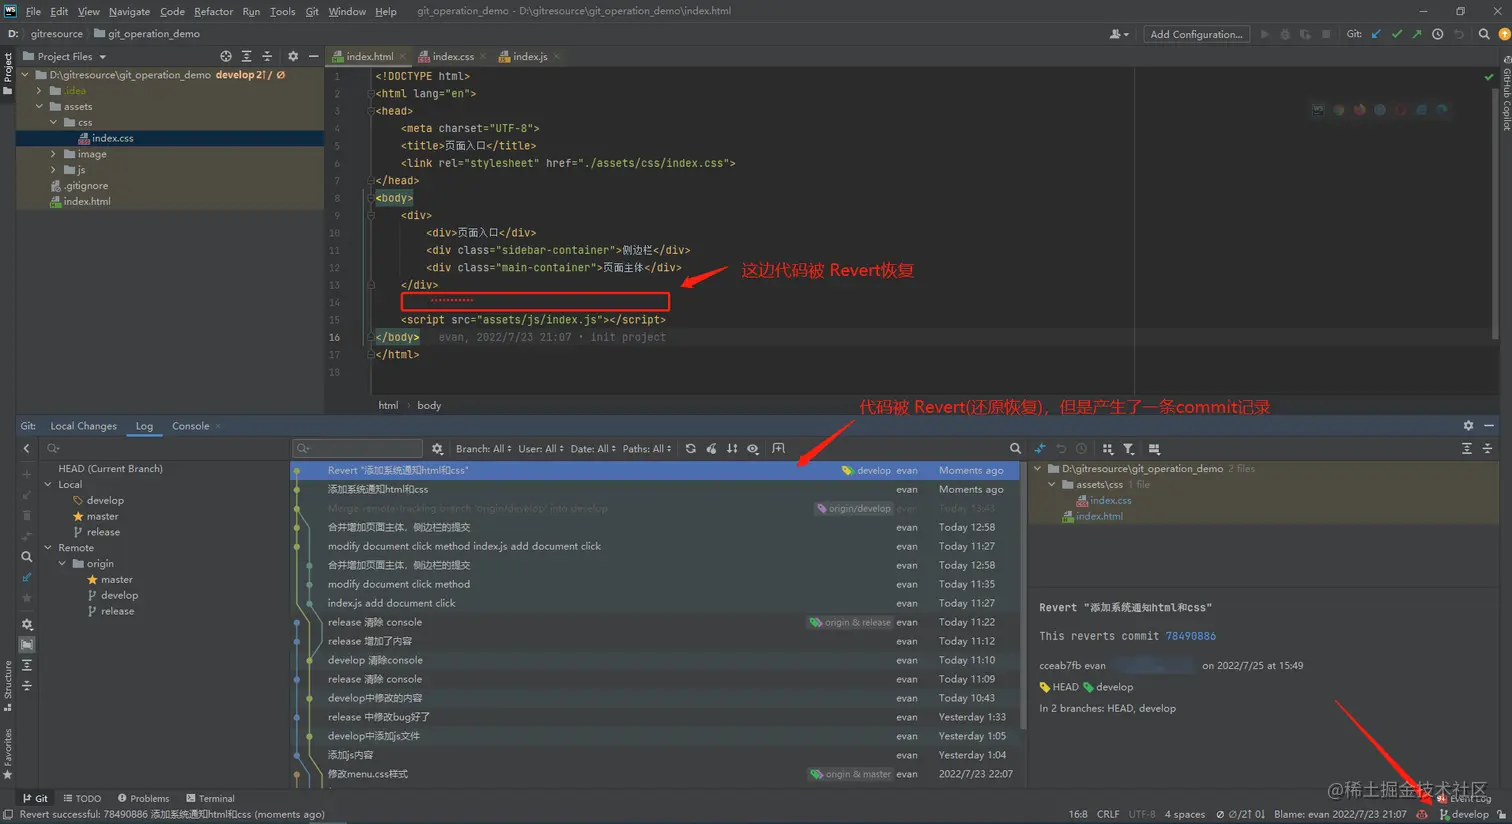Collapse the Local branches node
This screenshot has height=824, width=1512.
[x=48, y=485]
